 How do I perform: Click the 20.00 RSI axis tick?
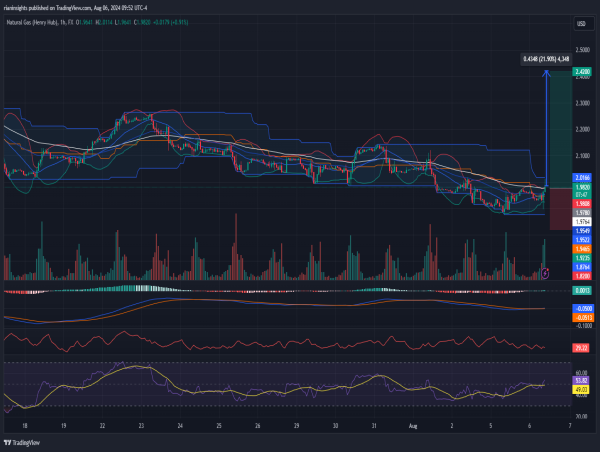(581, 416)
